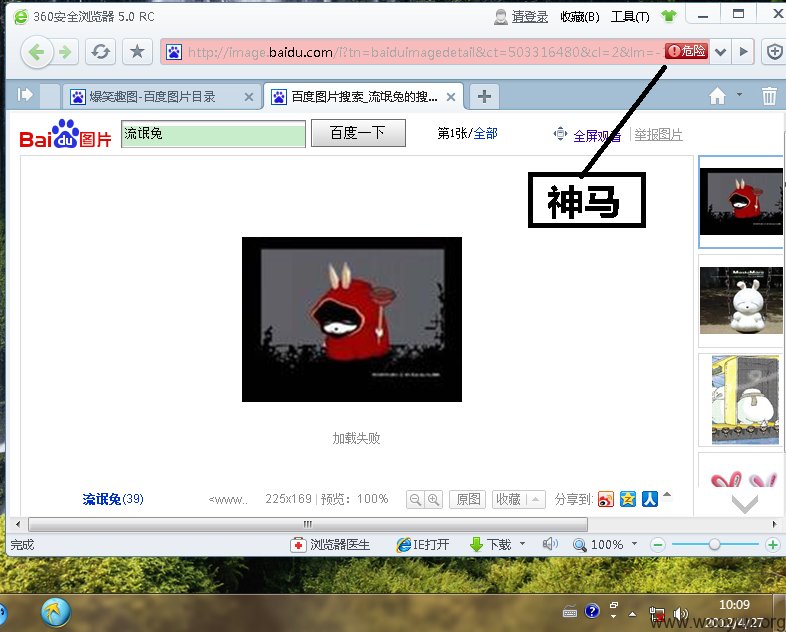Click the 举报图片 report link
The image size is (786, 632).
click(x=658, y=135)
